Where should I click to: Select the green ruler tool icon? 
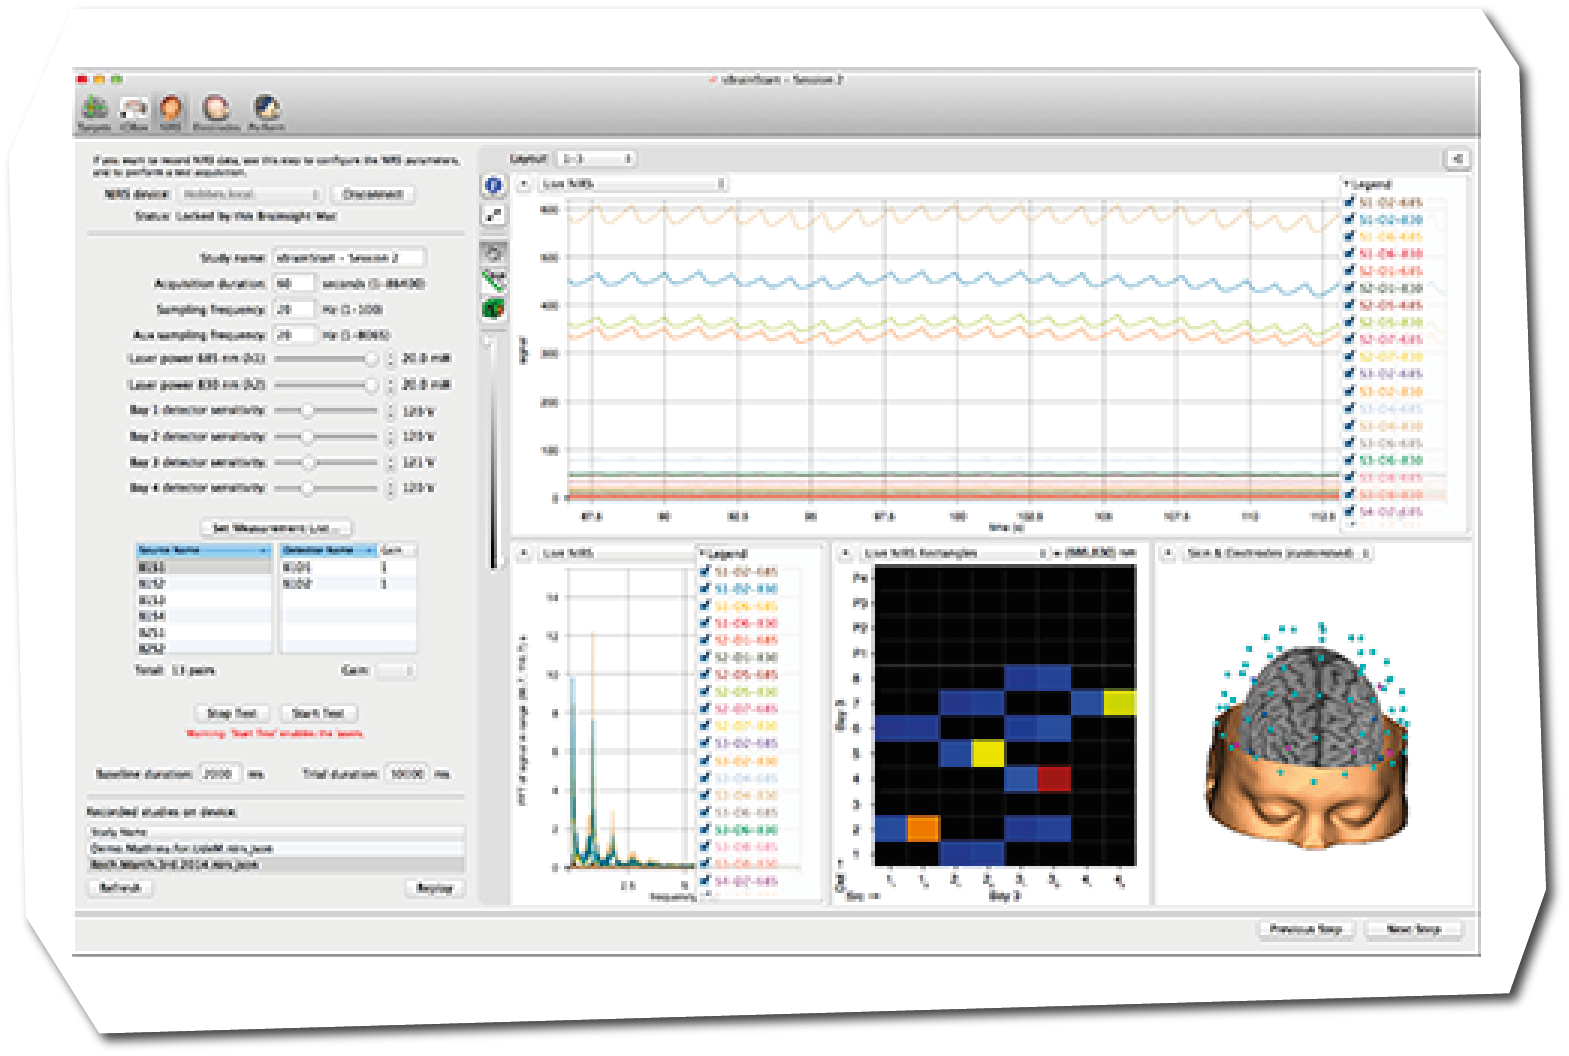pyautogui.click(x=493, y=280)
